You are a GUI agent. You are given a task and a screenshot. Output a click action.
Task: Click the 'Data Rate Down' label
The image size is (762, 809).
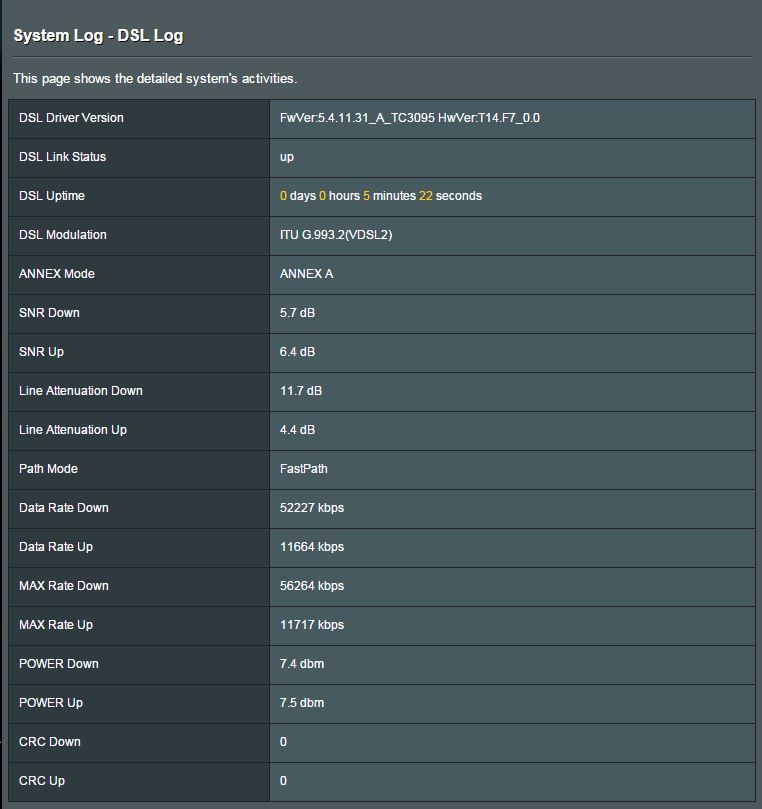click(64, 508)
